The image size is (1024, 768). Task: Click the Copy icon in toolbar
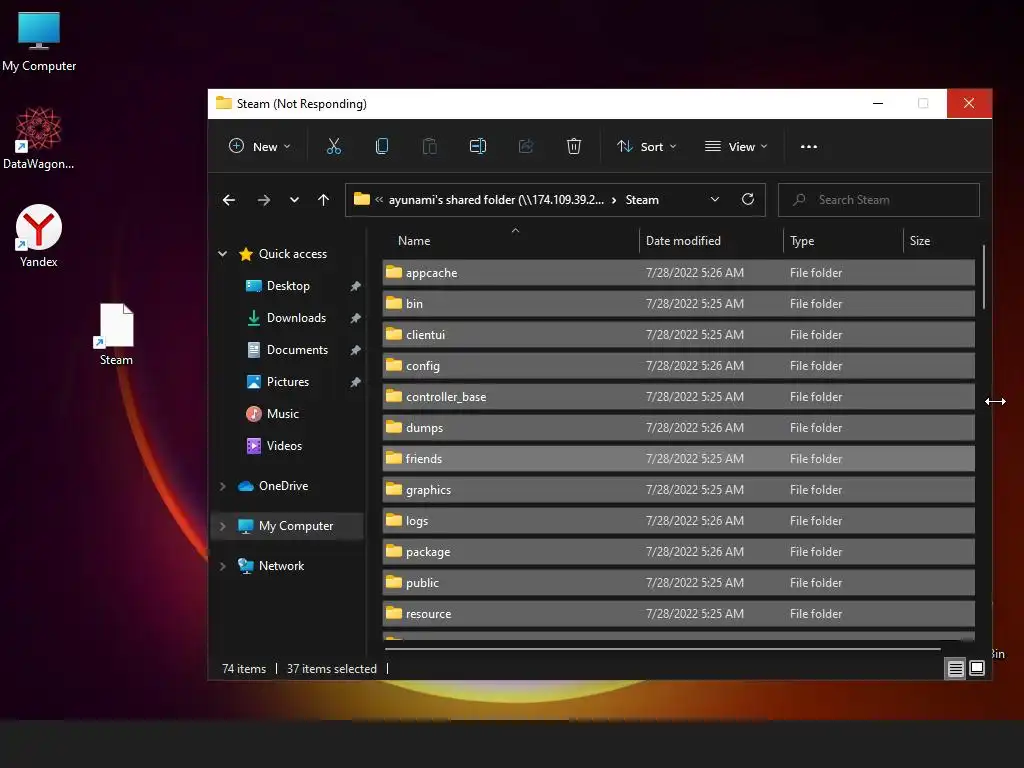click(382, 146)
